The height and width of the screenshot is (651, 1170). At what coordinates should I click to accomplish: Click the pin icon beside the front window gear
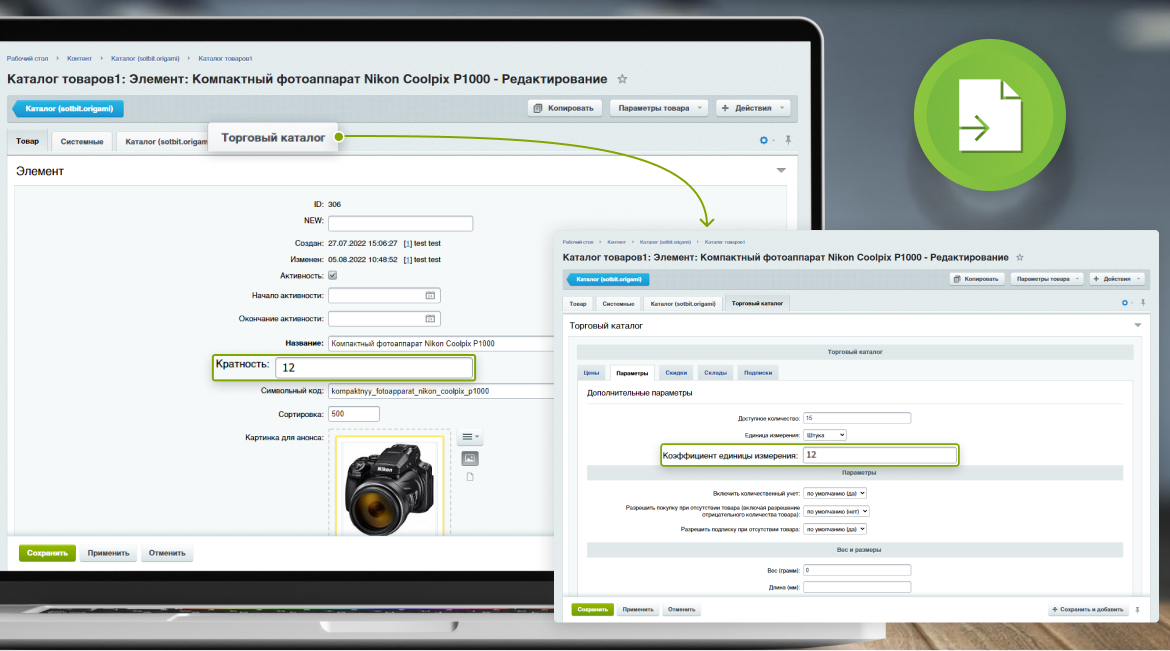1143,303
